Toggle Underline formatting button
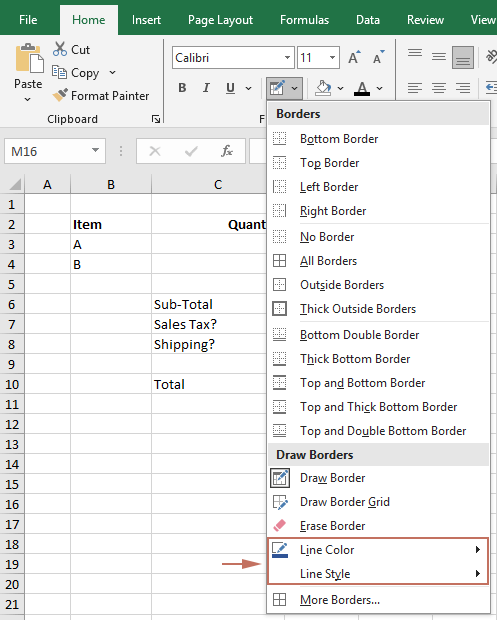The width and height of the screenshot is (497, 620). tap(230, 88)
